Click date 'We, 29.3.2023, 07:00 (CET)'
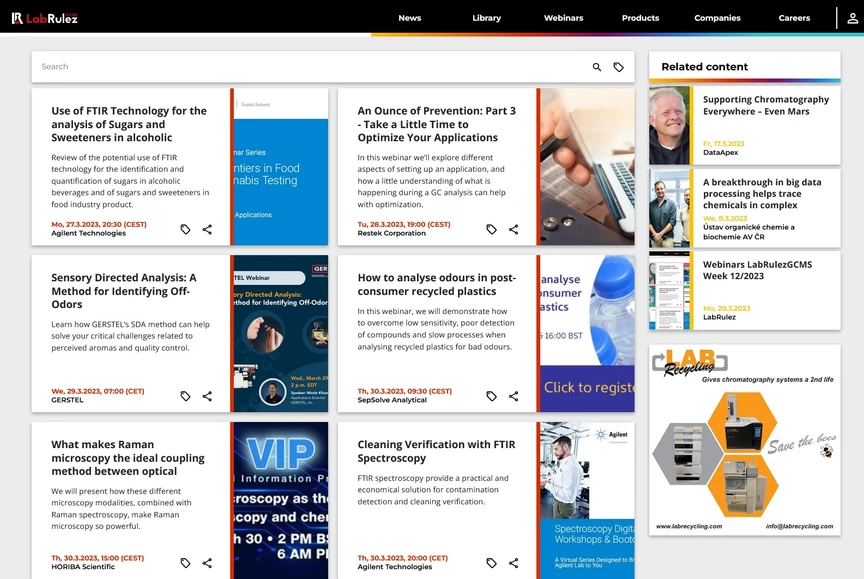Screen dimensions: 864x579 (x=98, y=391)
